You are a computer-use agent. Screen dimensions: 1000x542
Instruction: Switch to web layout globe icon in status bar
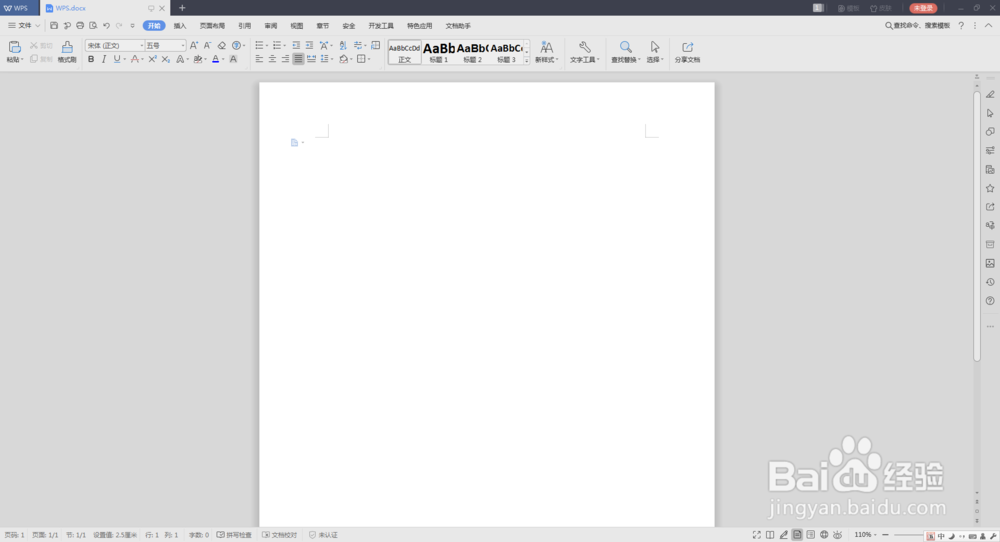pos(824,535)
